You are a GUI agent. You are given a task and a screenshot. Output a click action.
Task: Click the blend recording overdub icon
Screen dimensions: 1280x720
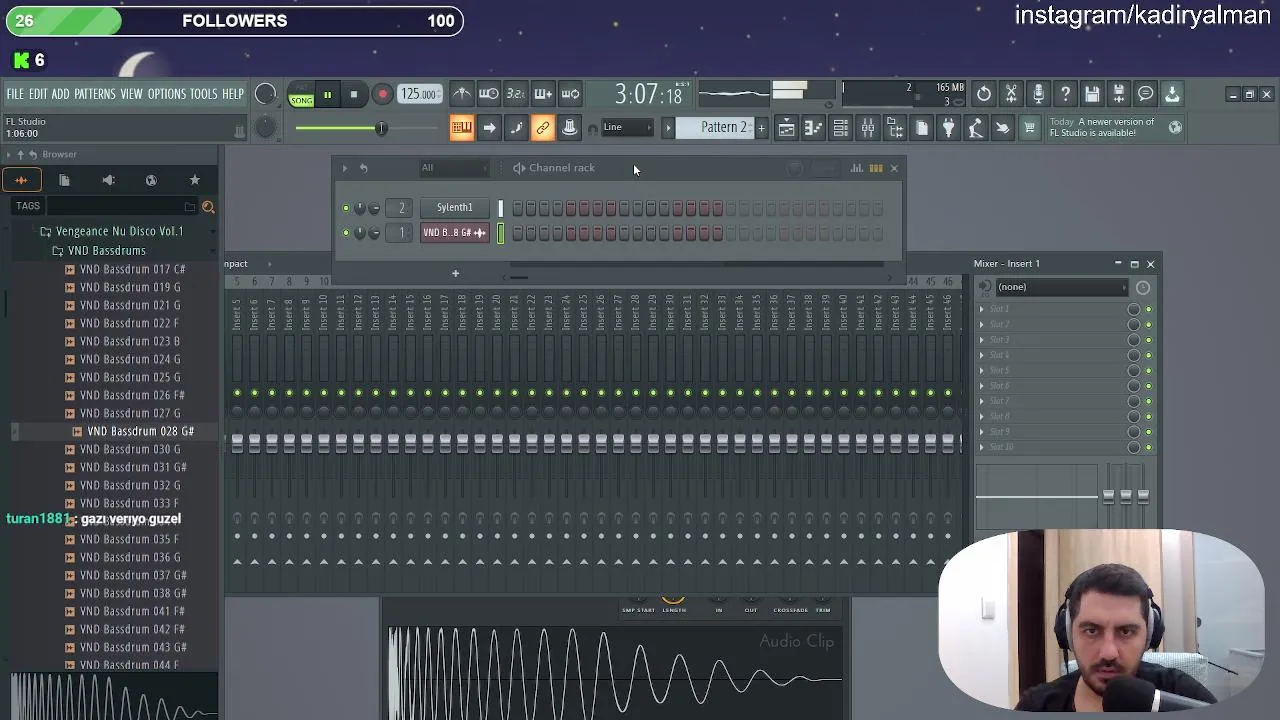pos(542,94)
